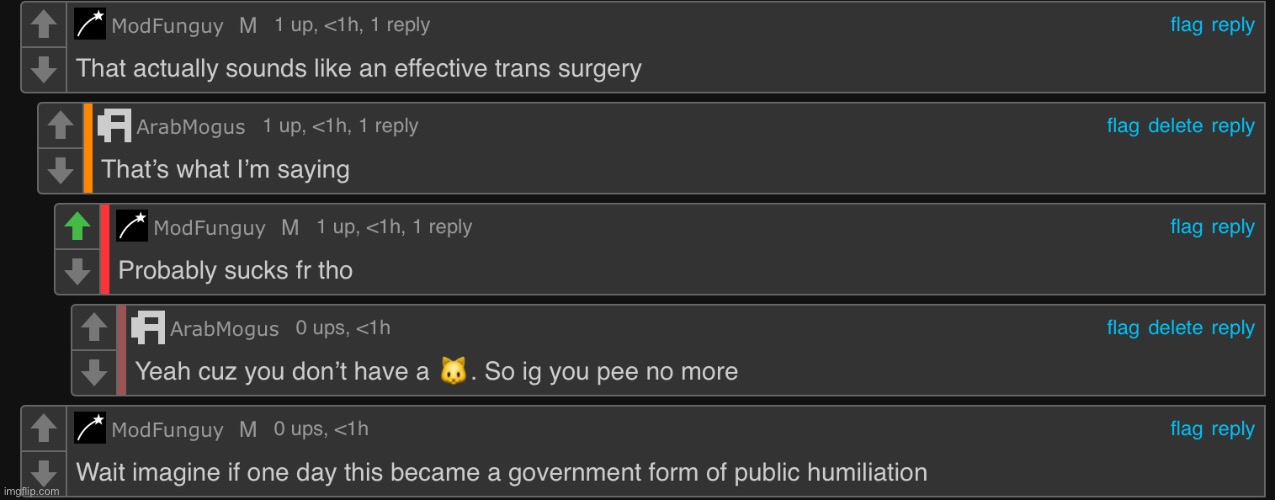
Task: Downvote the 'Probably sucks fr tho' comment
Action: (77, 271)
